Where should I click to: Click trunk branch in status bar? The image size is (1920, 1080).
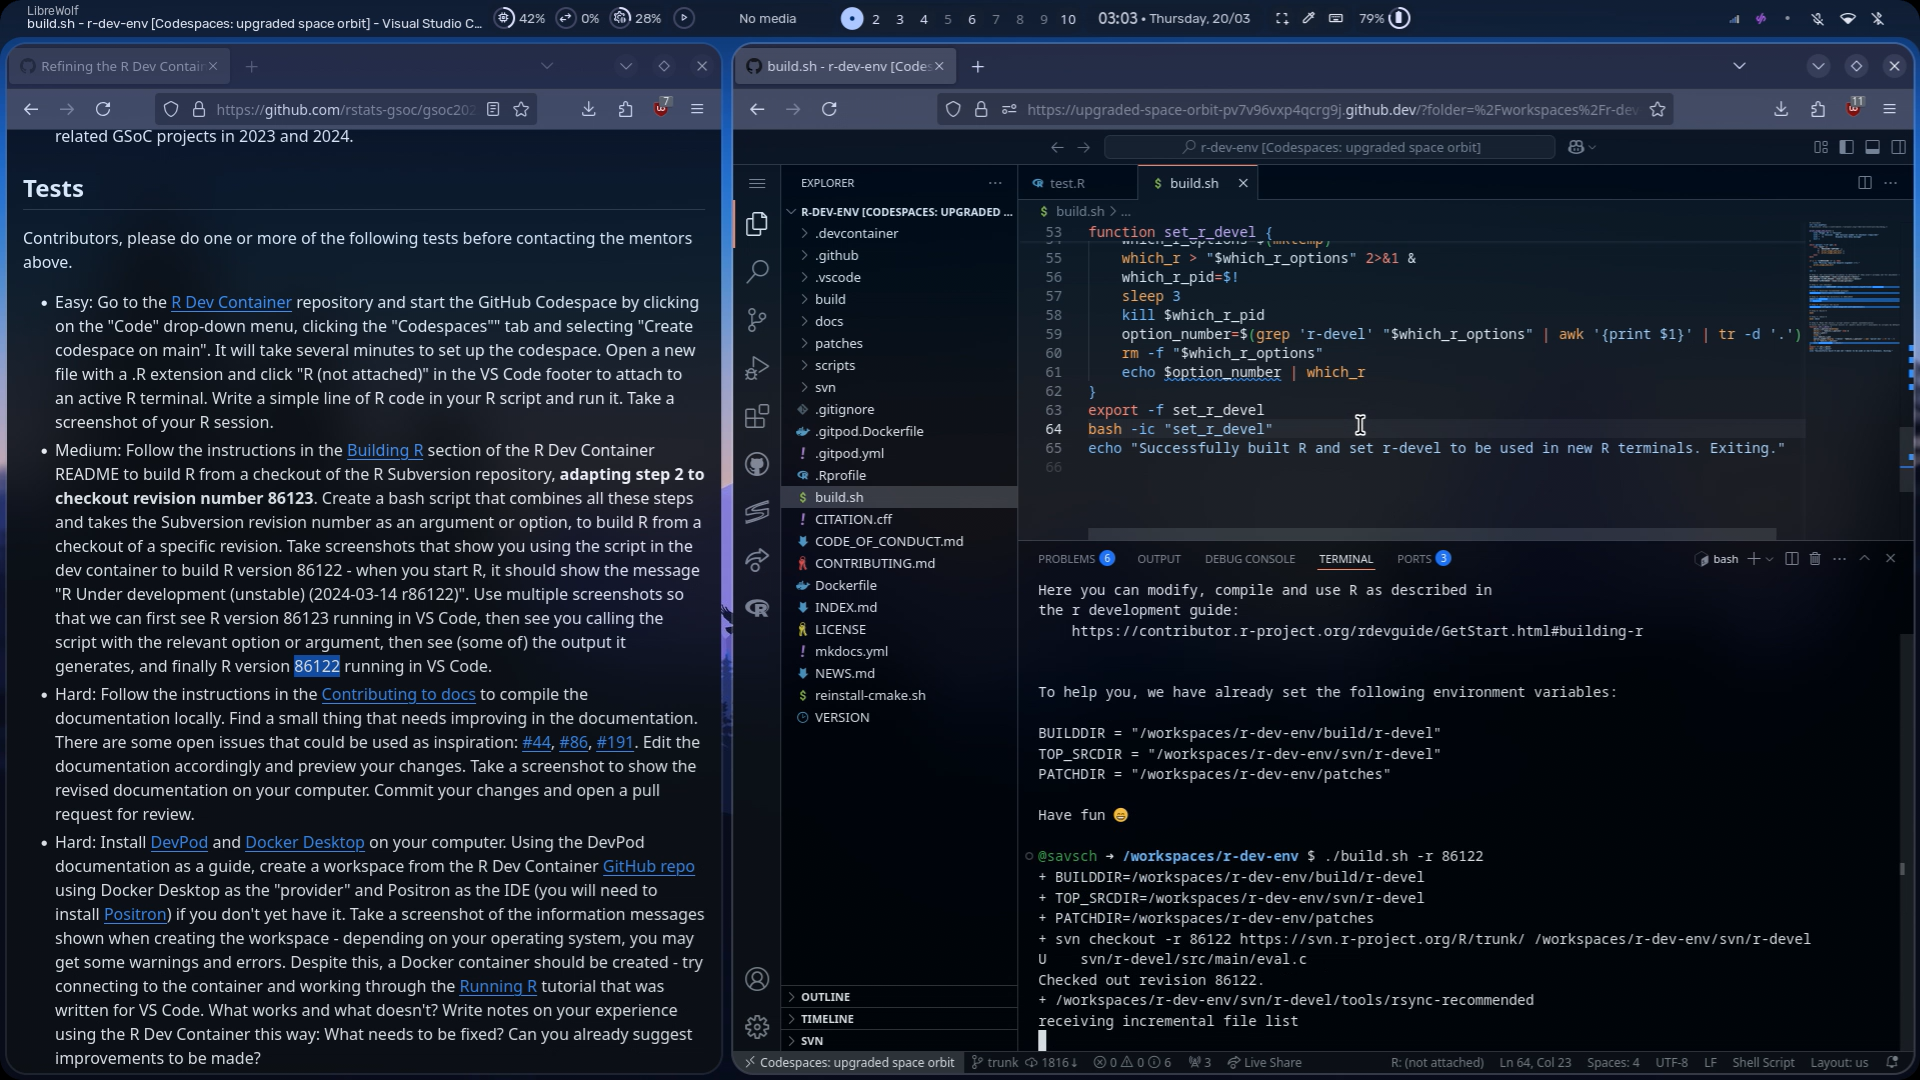pyautogui.click(x=993, y=1062)
